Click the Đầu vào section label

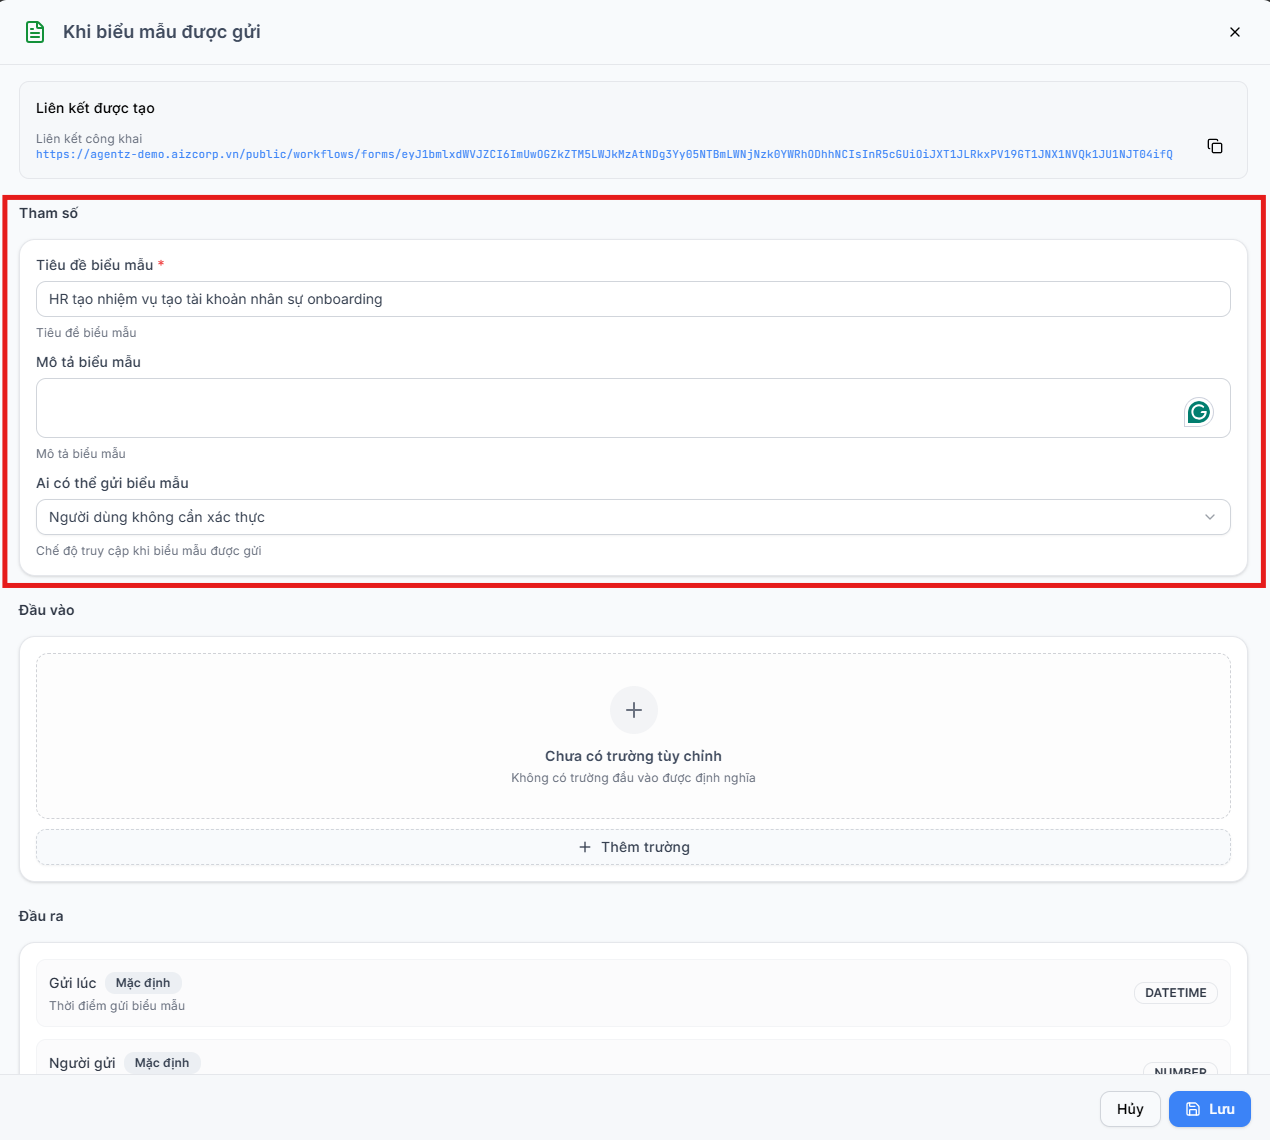(x=47, y=610)
